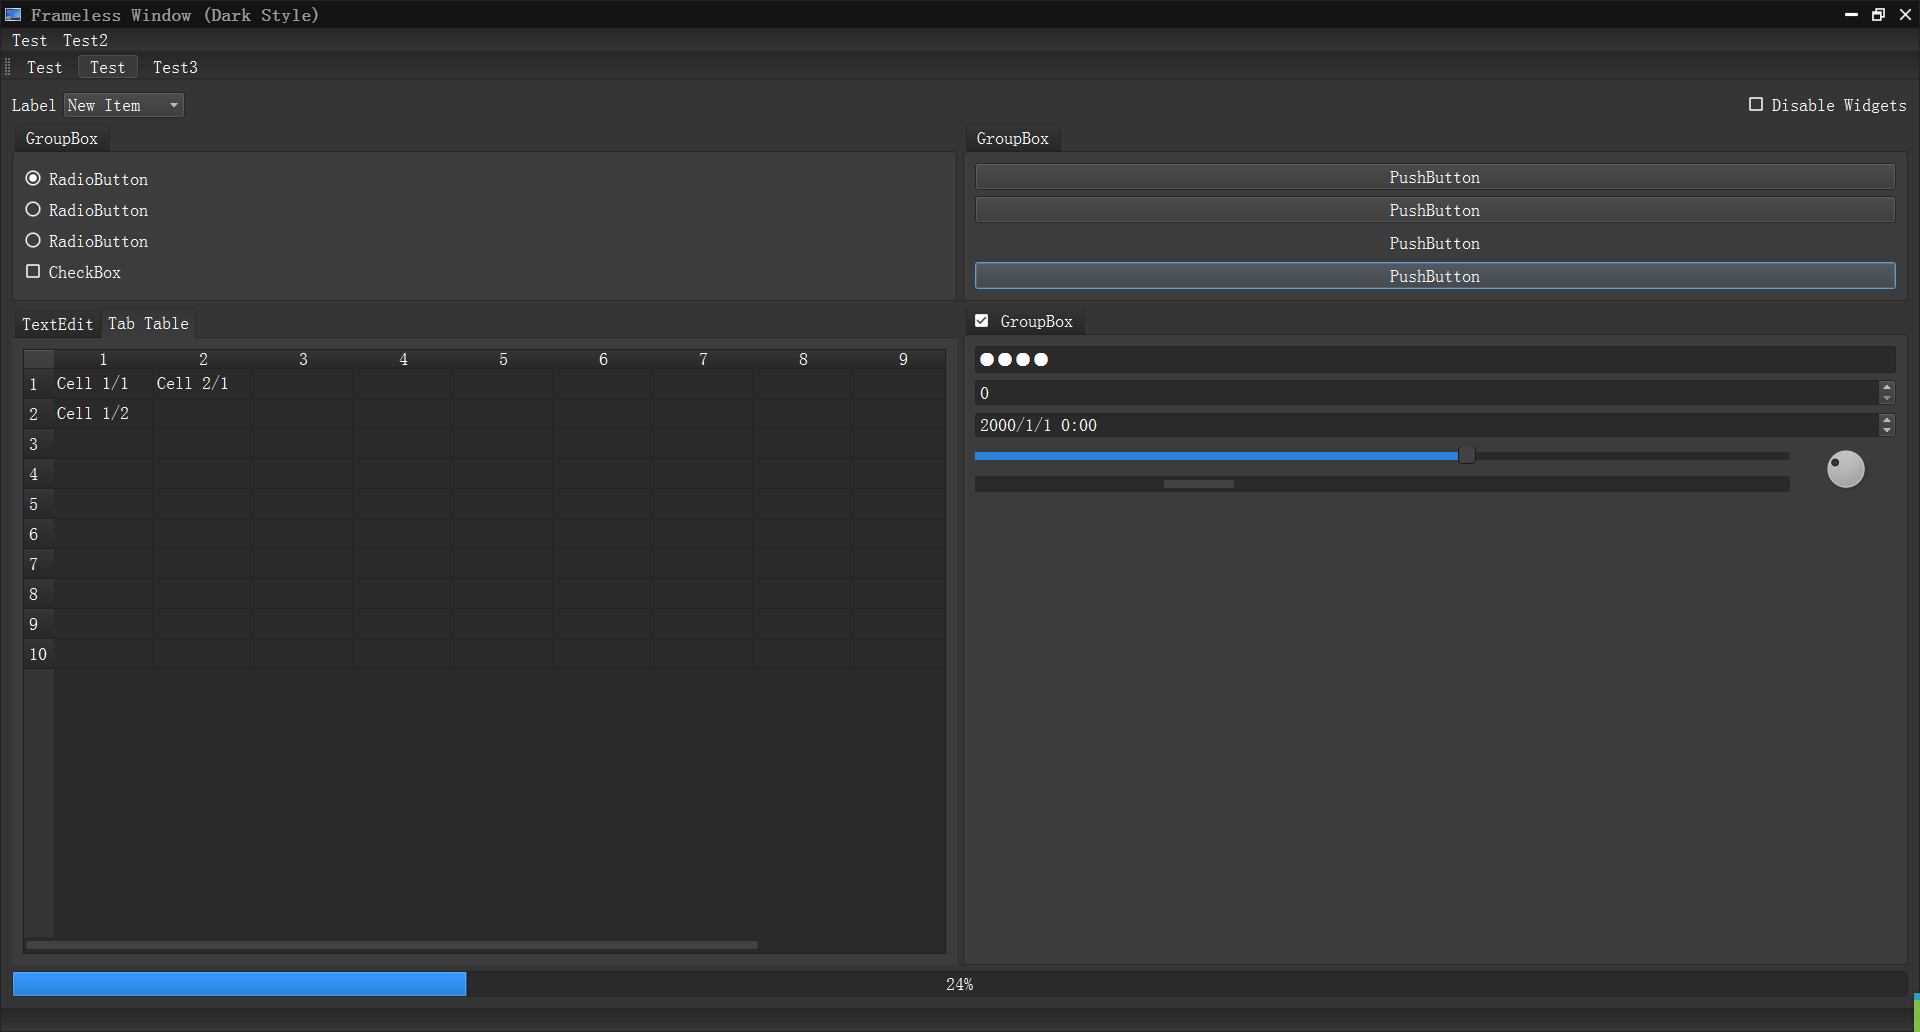Check the CheckBox in the left GroupBox
This screenshot has height=1032, width=1920.
[x=33, y=271]
